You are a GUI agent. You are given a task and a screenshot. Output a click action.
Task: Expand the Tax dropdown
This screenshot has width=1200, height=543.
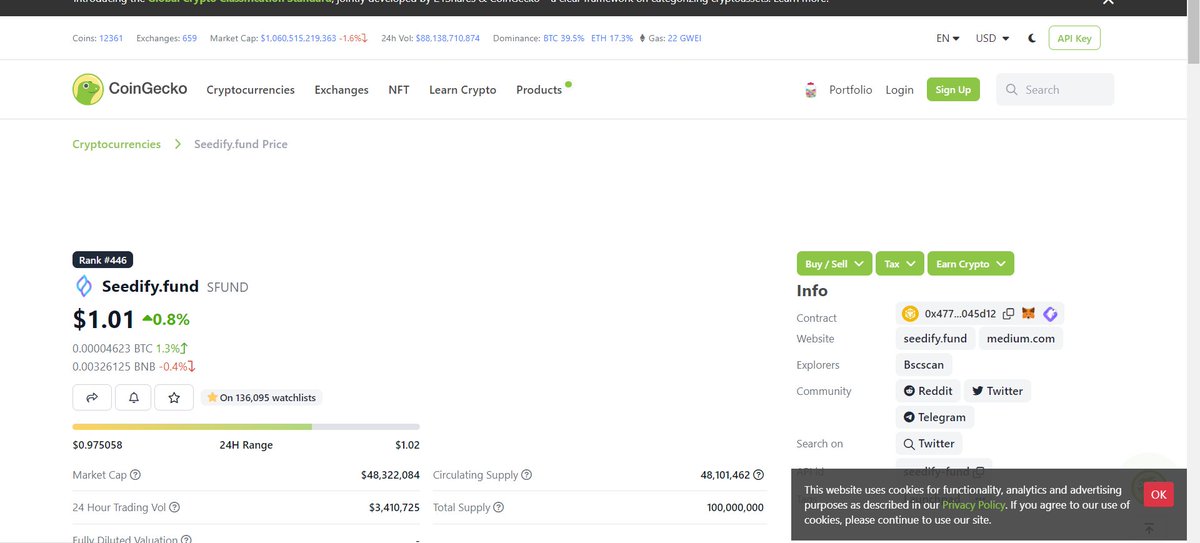coord(899,264)
